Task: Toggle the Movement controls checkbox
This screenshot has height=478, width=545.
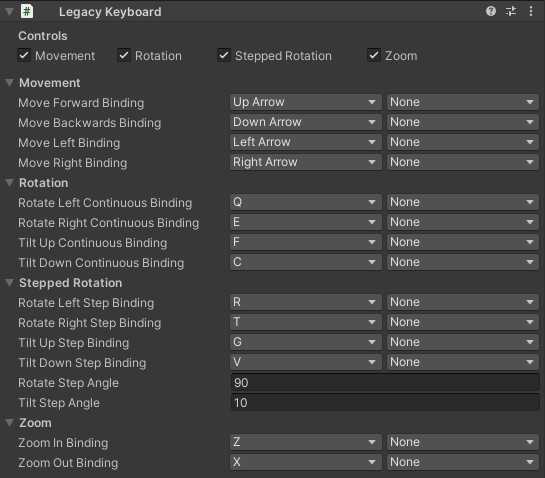Action: pyautogui.click(x=24, y=55)
